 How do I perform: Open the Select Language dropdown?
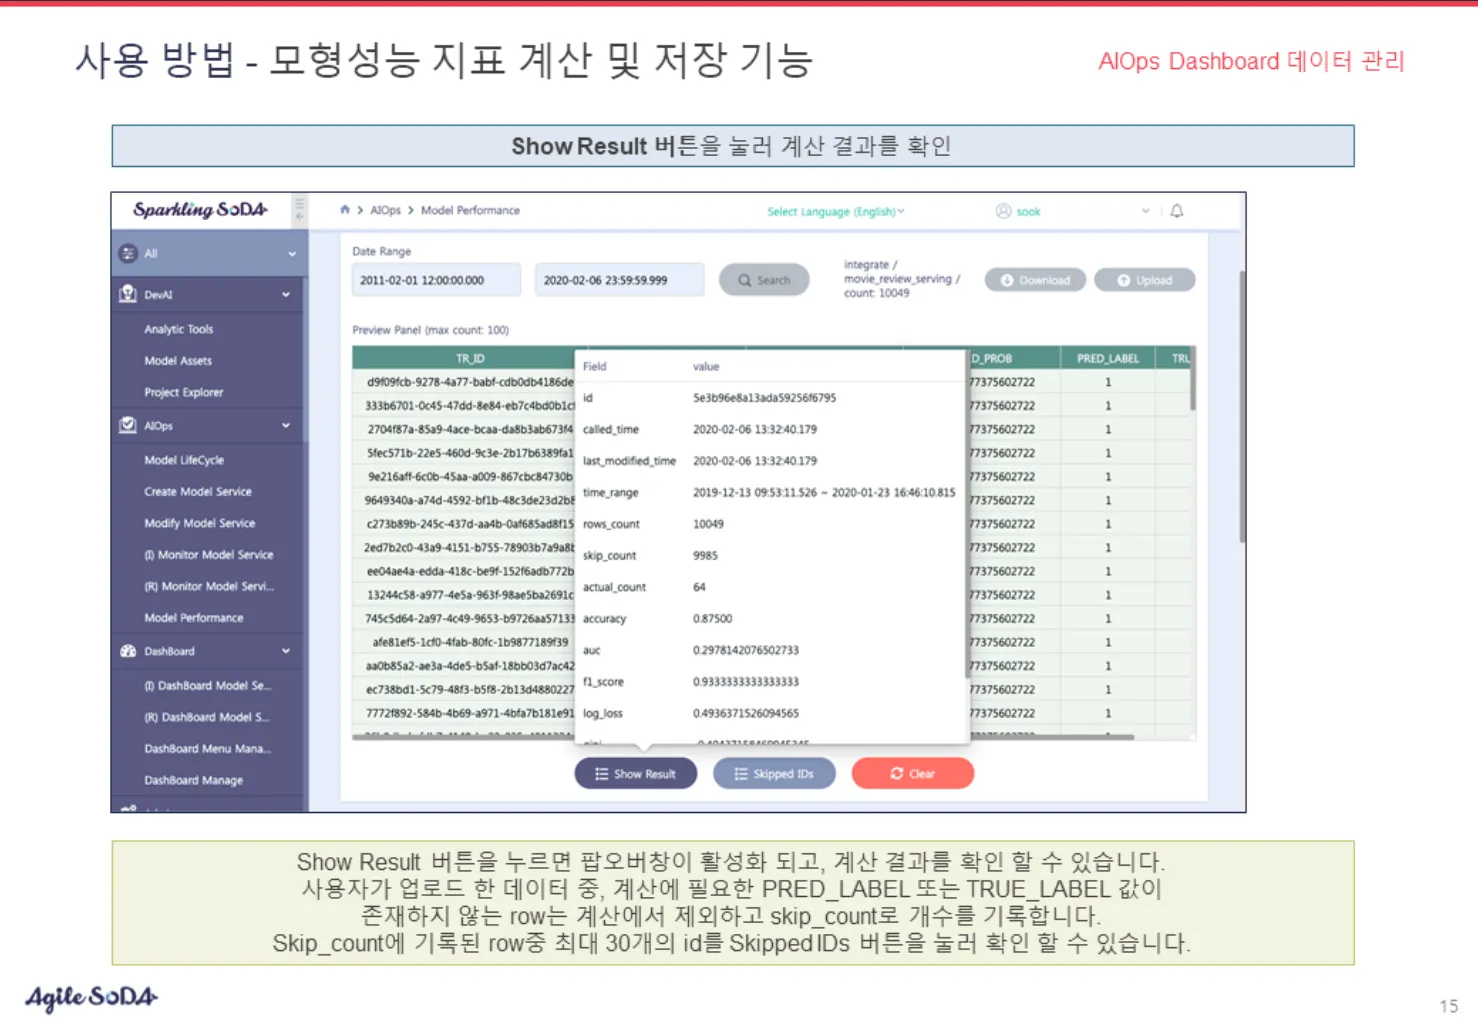click(x=835, y=212)
